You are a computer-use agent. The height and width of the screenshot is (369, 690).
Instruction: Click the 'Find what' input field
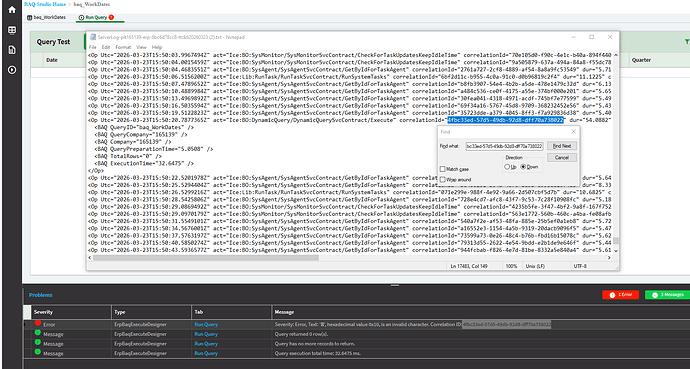click(x=505, y=146)
